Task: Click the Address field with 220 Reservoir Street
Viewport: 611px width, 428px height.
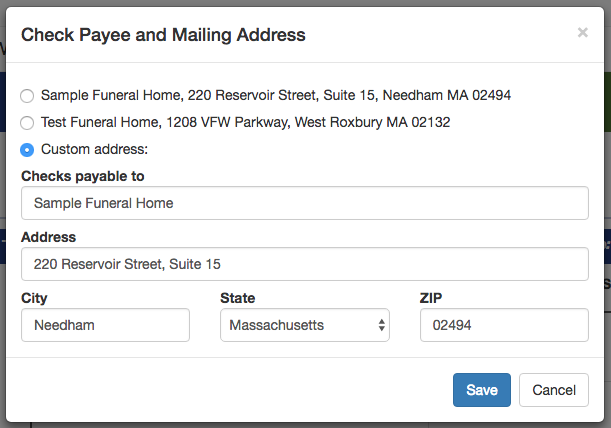Action: coord(304,264)
